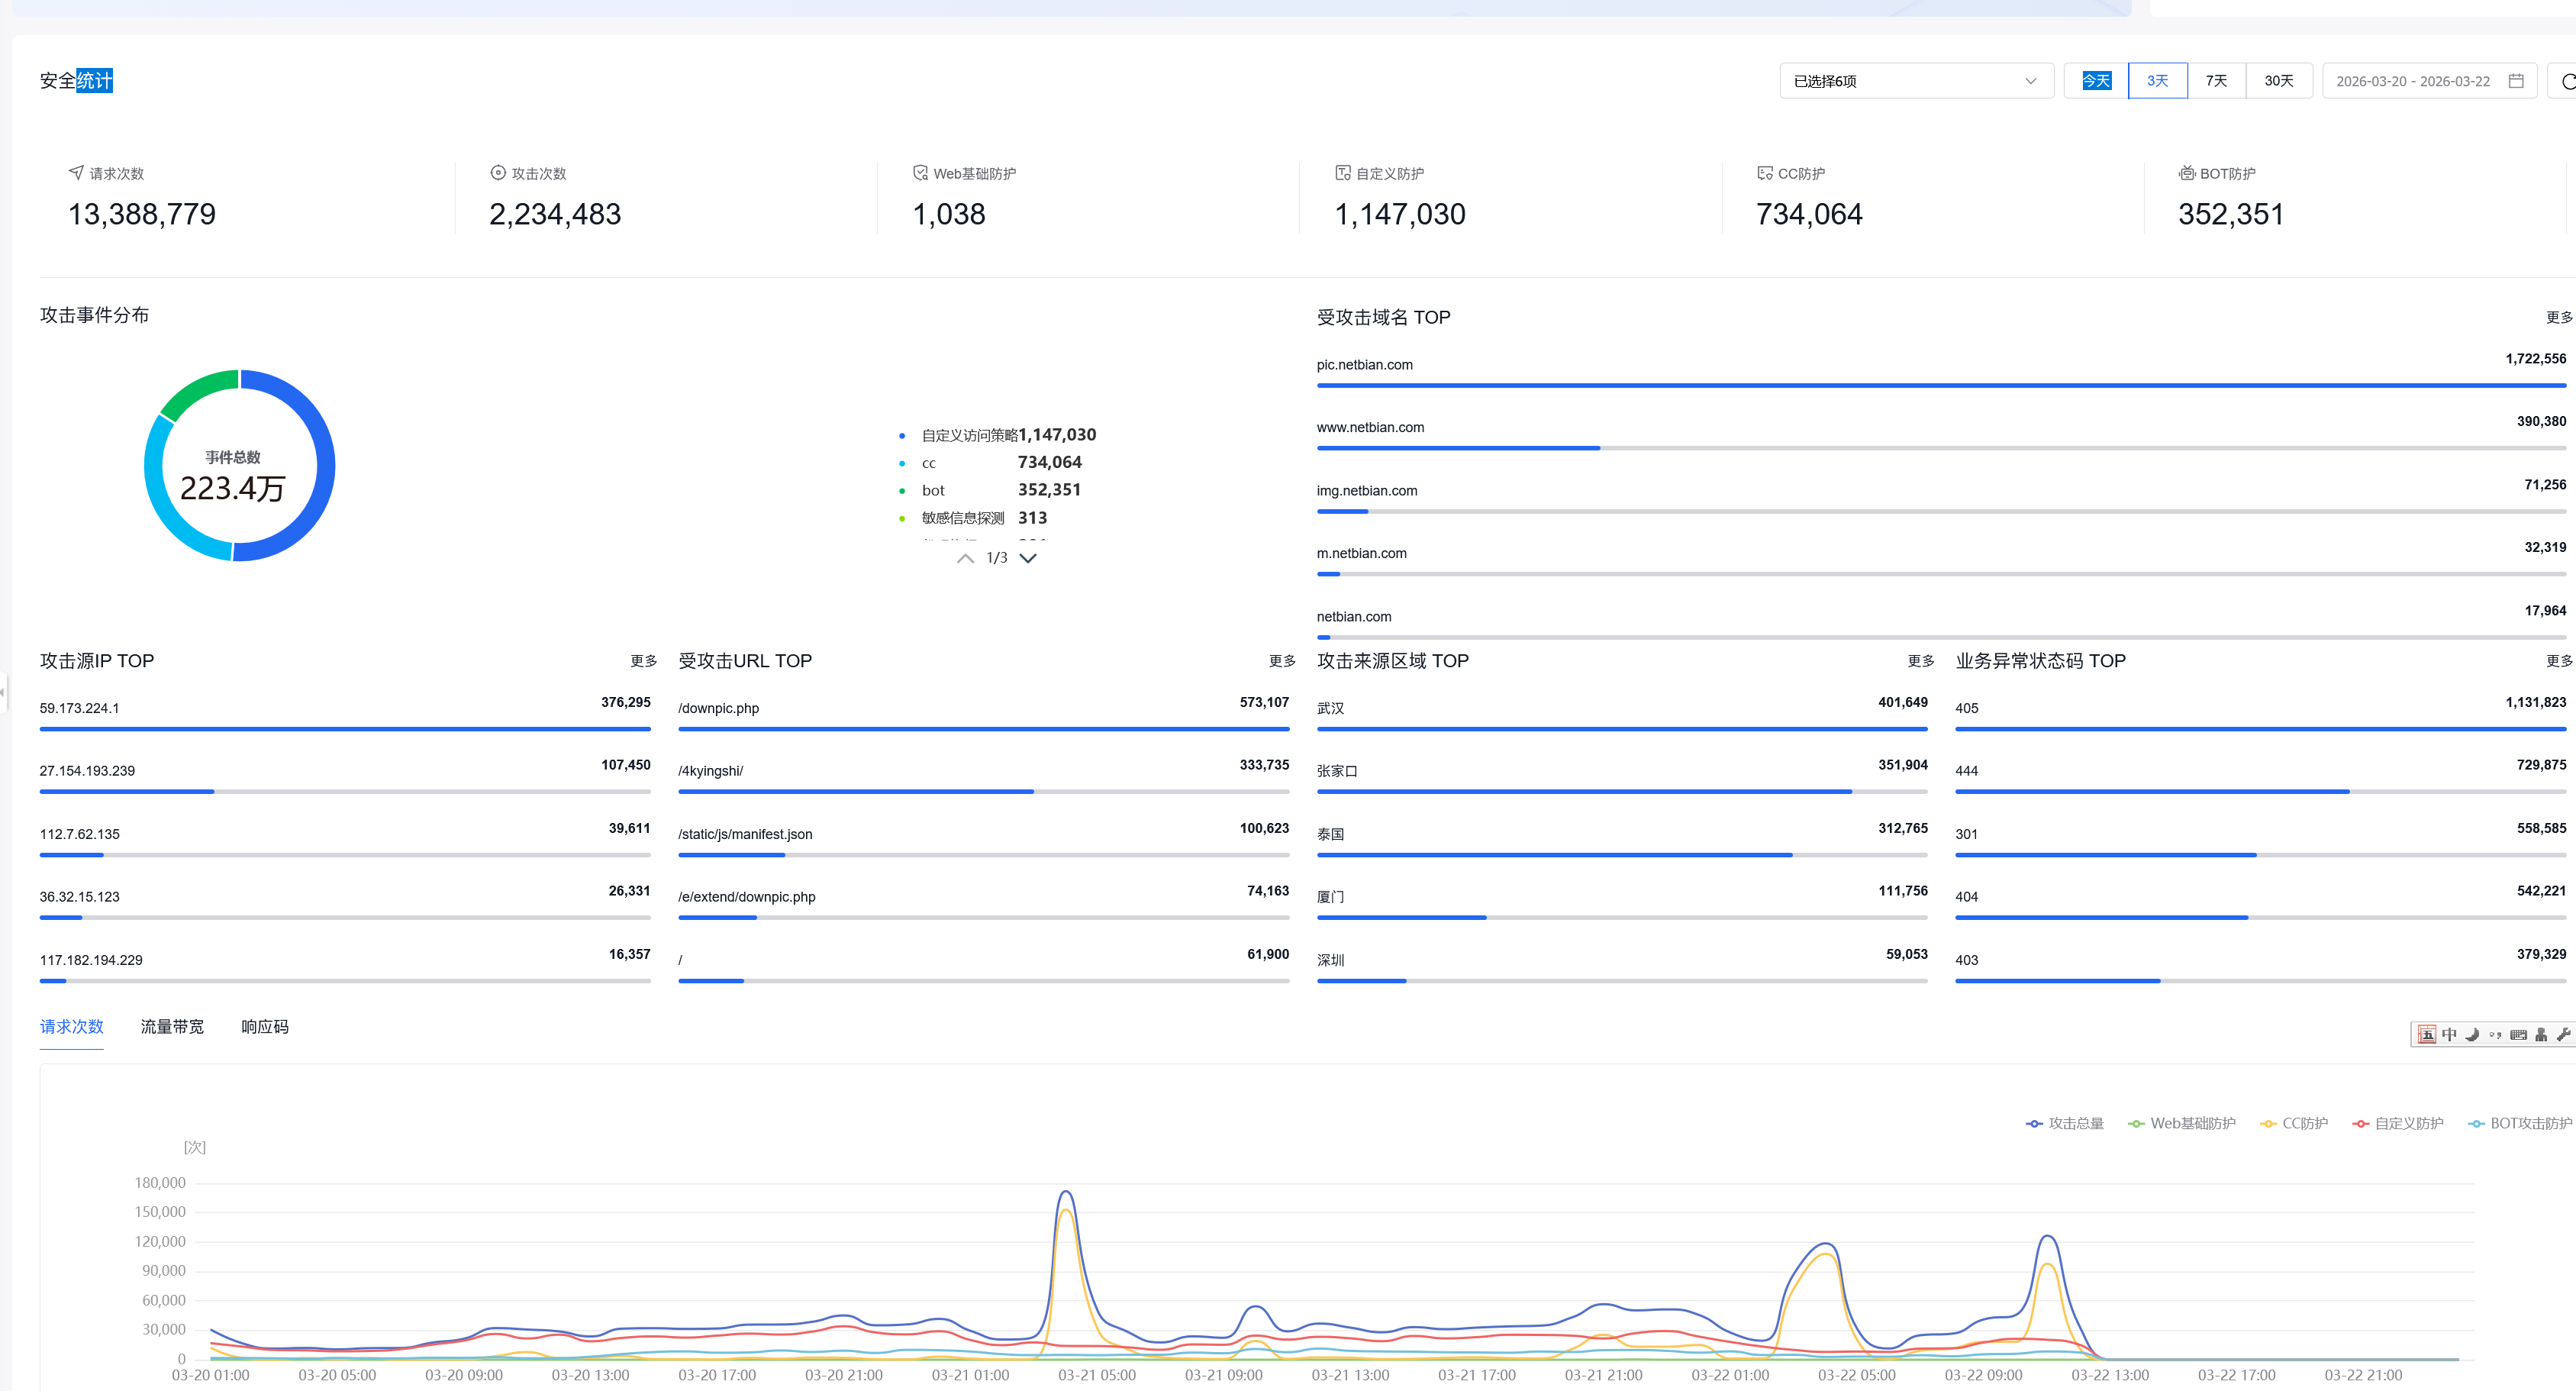Click the calendar icon in the date field

(x=2516, y=81)
